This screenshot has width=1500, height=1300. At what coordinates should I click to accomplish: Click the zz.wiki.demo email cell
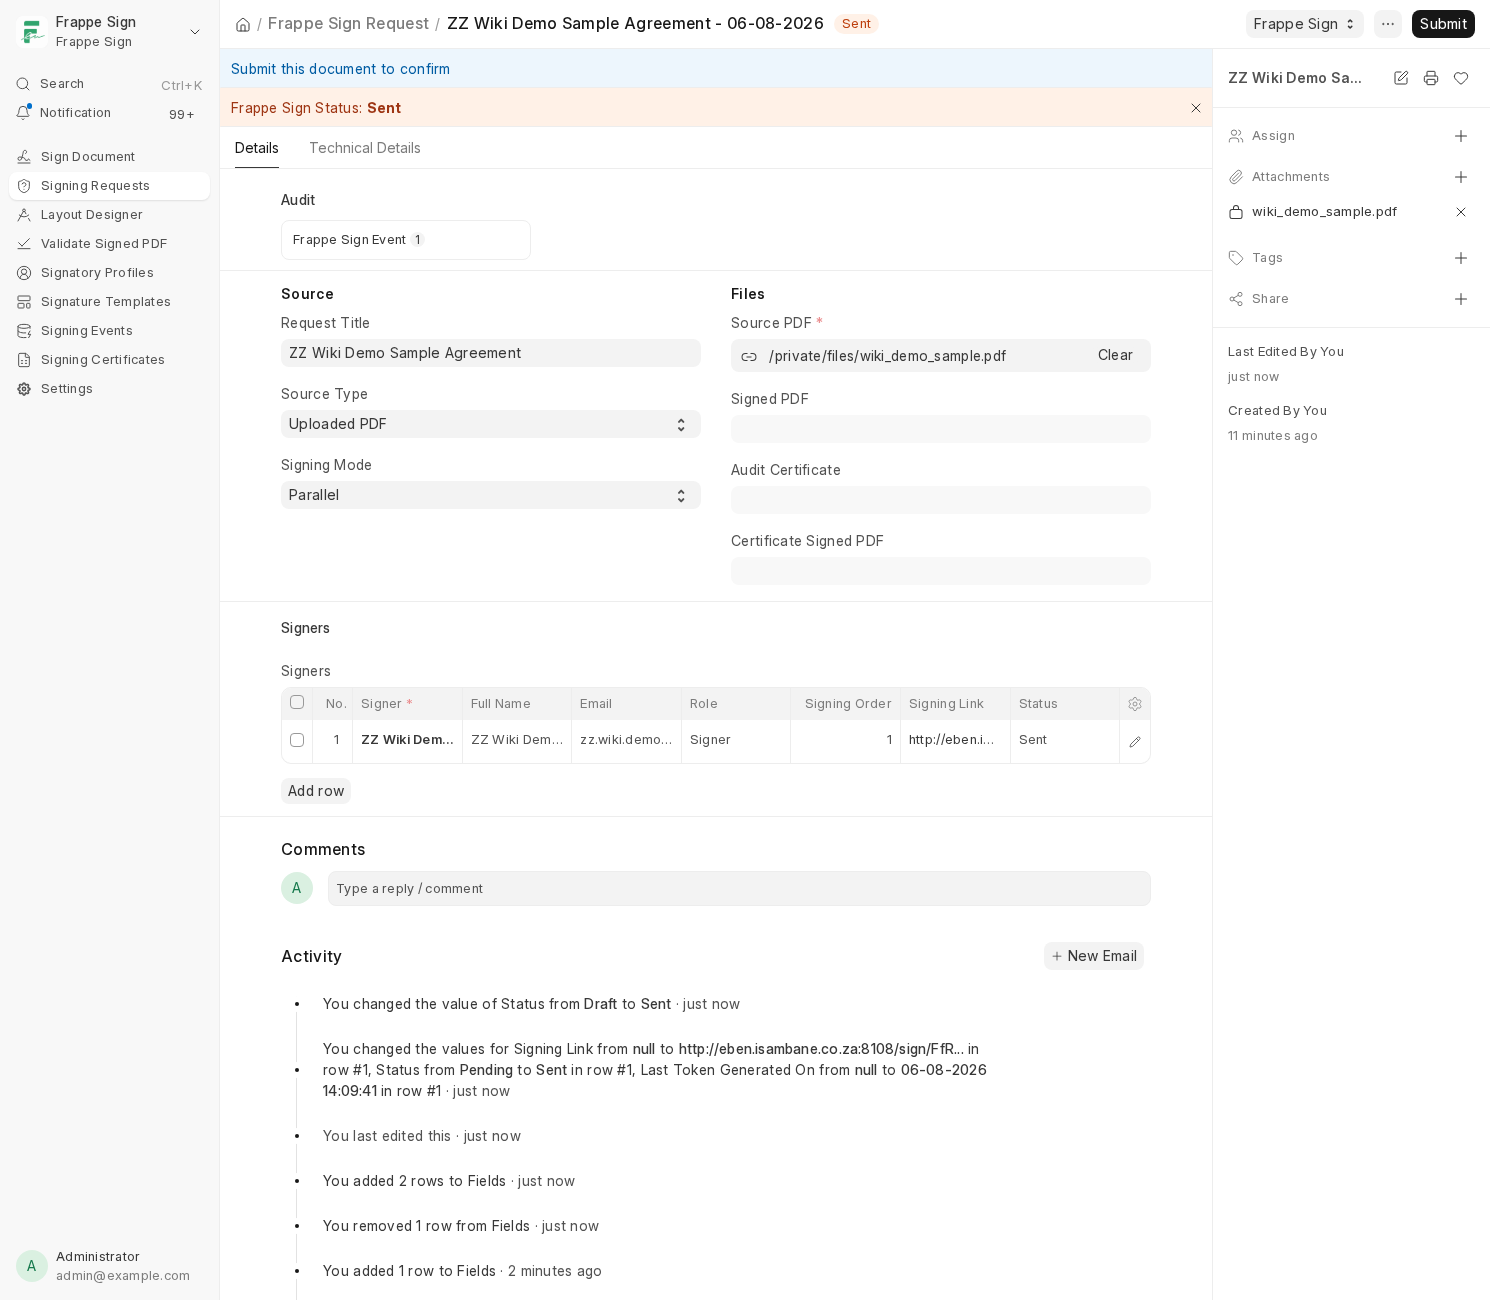point(626,740)
